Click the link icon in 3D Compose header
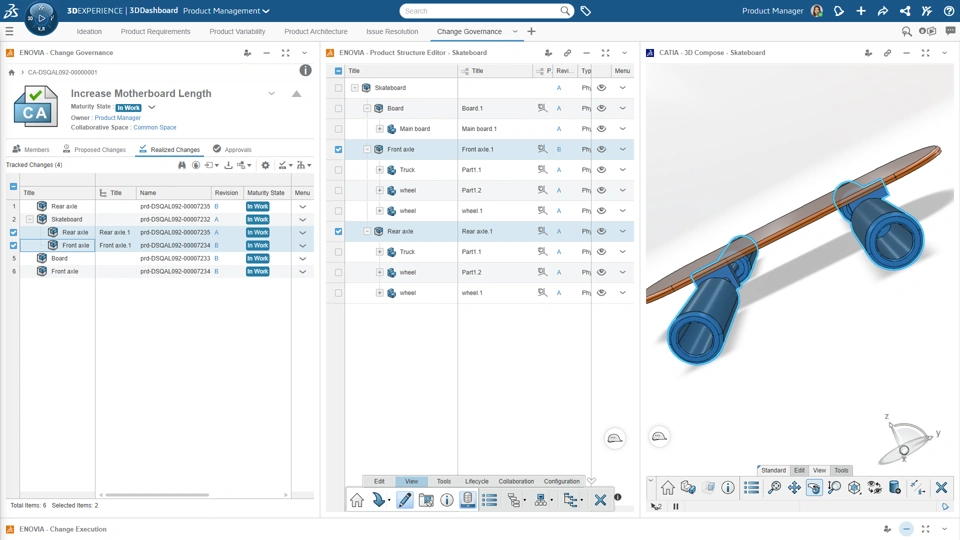 pyautogui.click(x=887, y=53)
